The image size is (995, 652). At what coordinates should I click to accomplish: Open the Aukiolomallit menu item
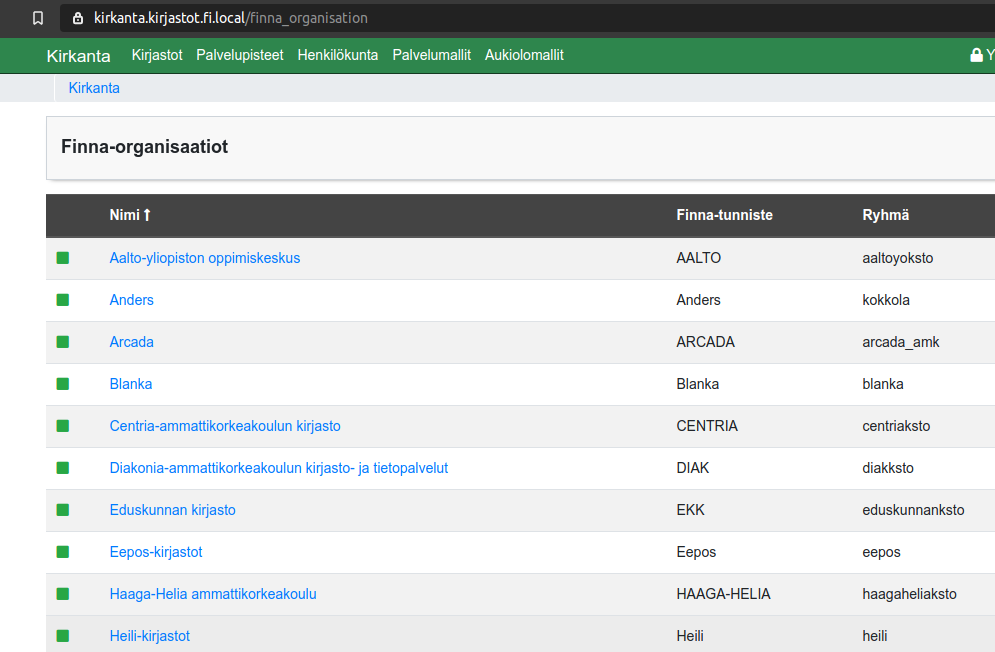point(524,55)
